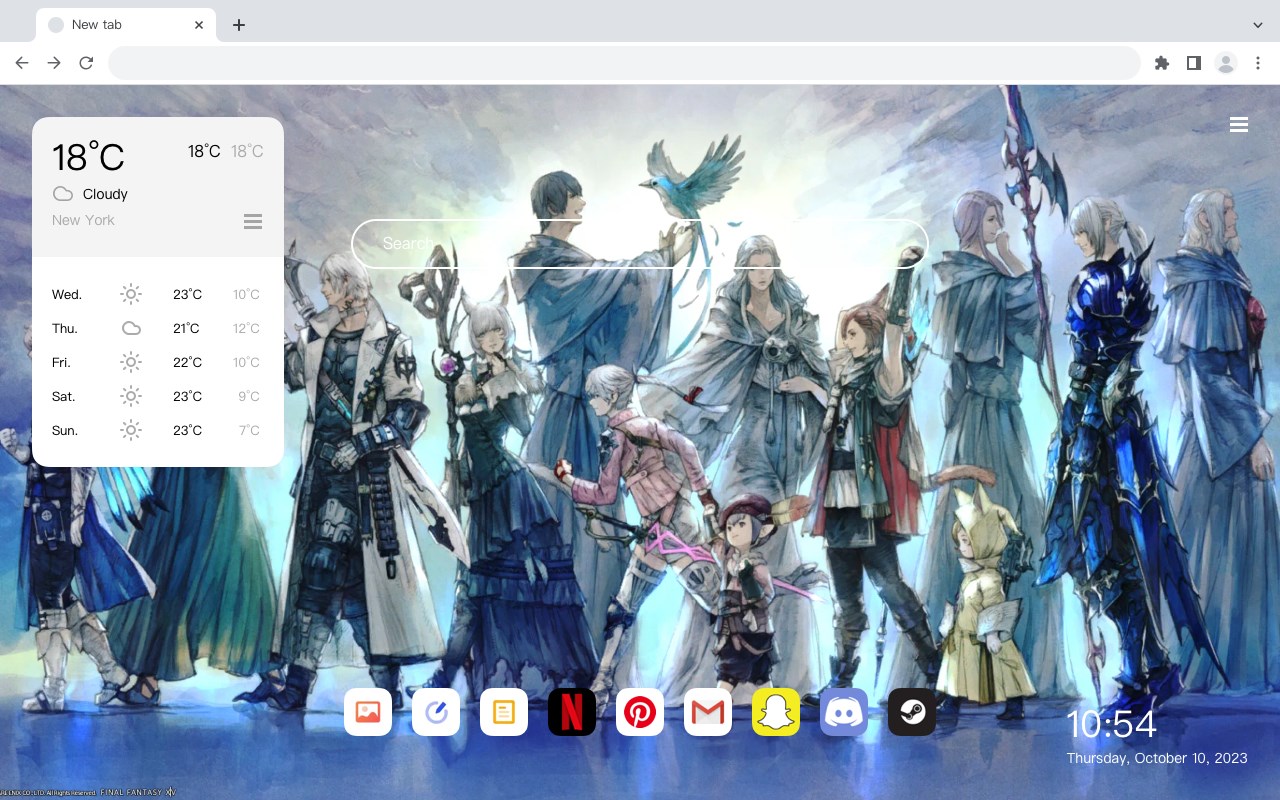
Task: Open the Chrome extensions puzzle icon
Action: [x=1162, y=63]
